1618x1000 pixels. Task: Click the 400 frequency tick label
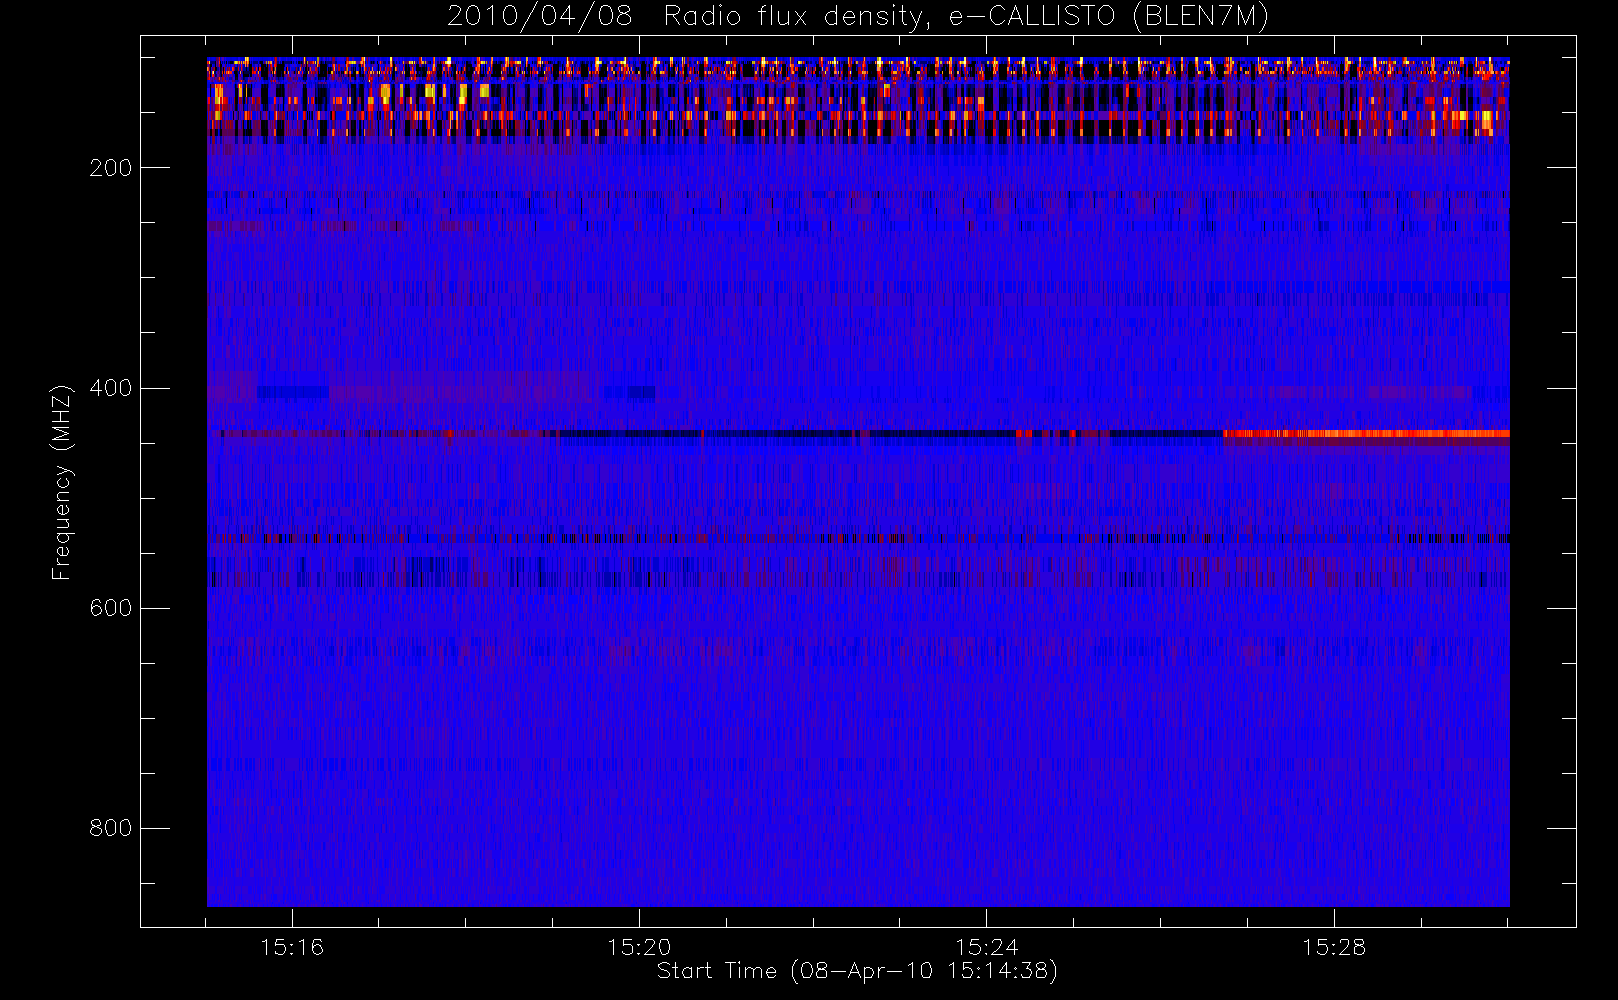point(110,388)
